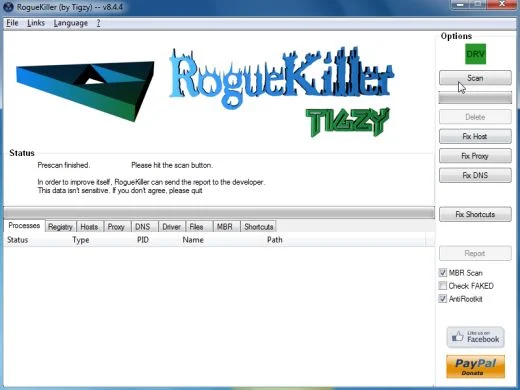The width and height of the screenshot is (520, 390).
Task: Switch to the Processes tab
Action: (24, 226)
